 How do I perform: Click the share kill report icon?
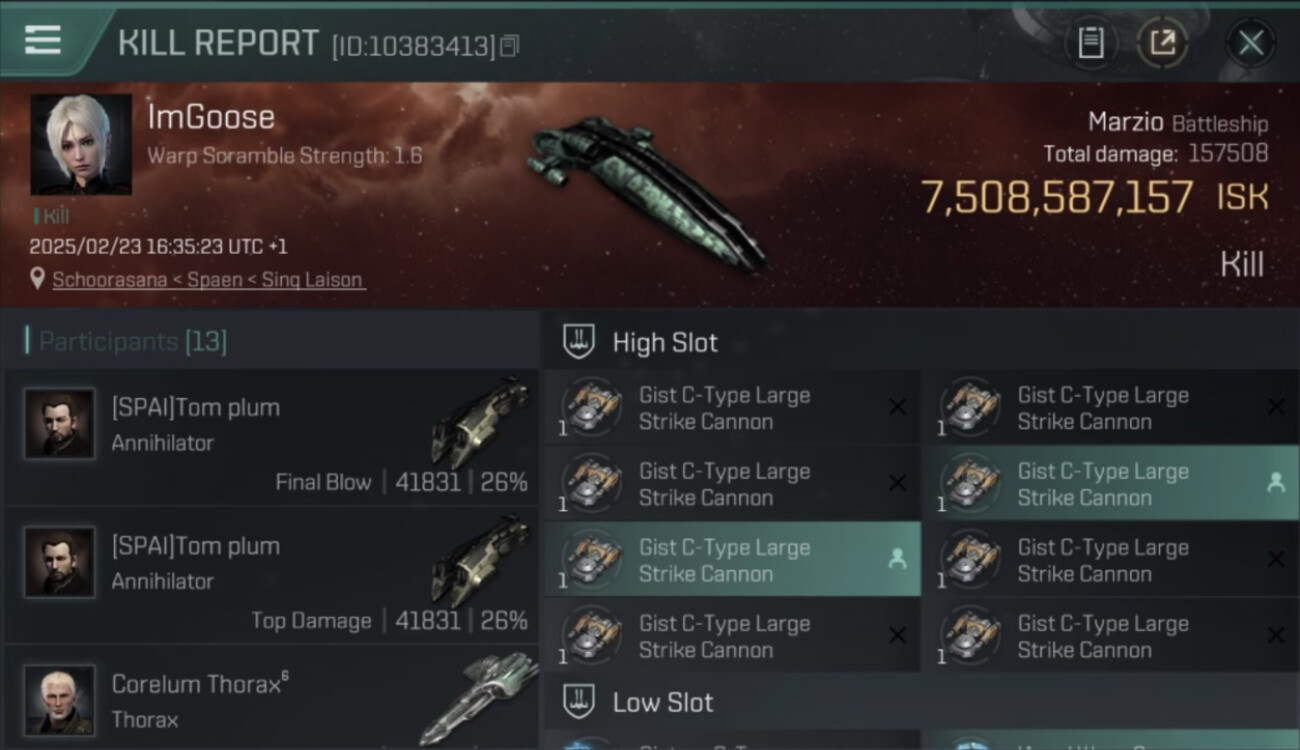coord(1162,43)
